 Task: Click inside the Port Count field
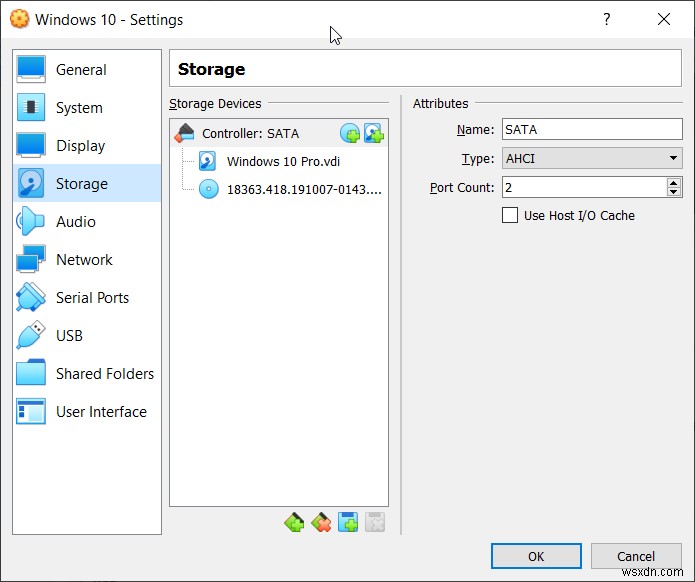pos(584,187)
